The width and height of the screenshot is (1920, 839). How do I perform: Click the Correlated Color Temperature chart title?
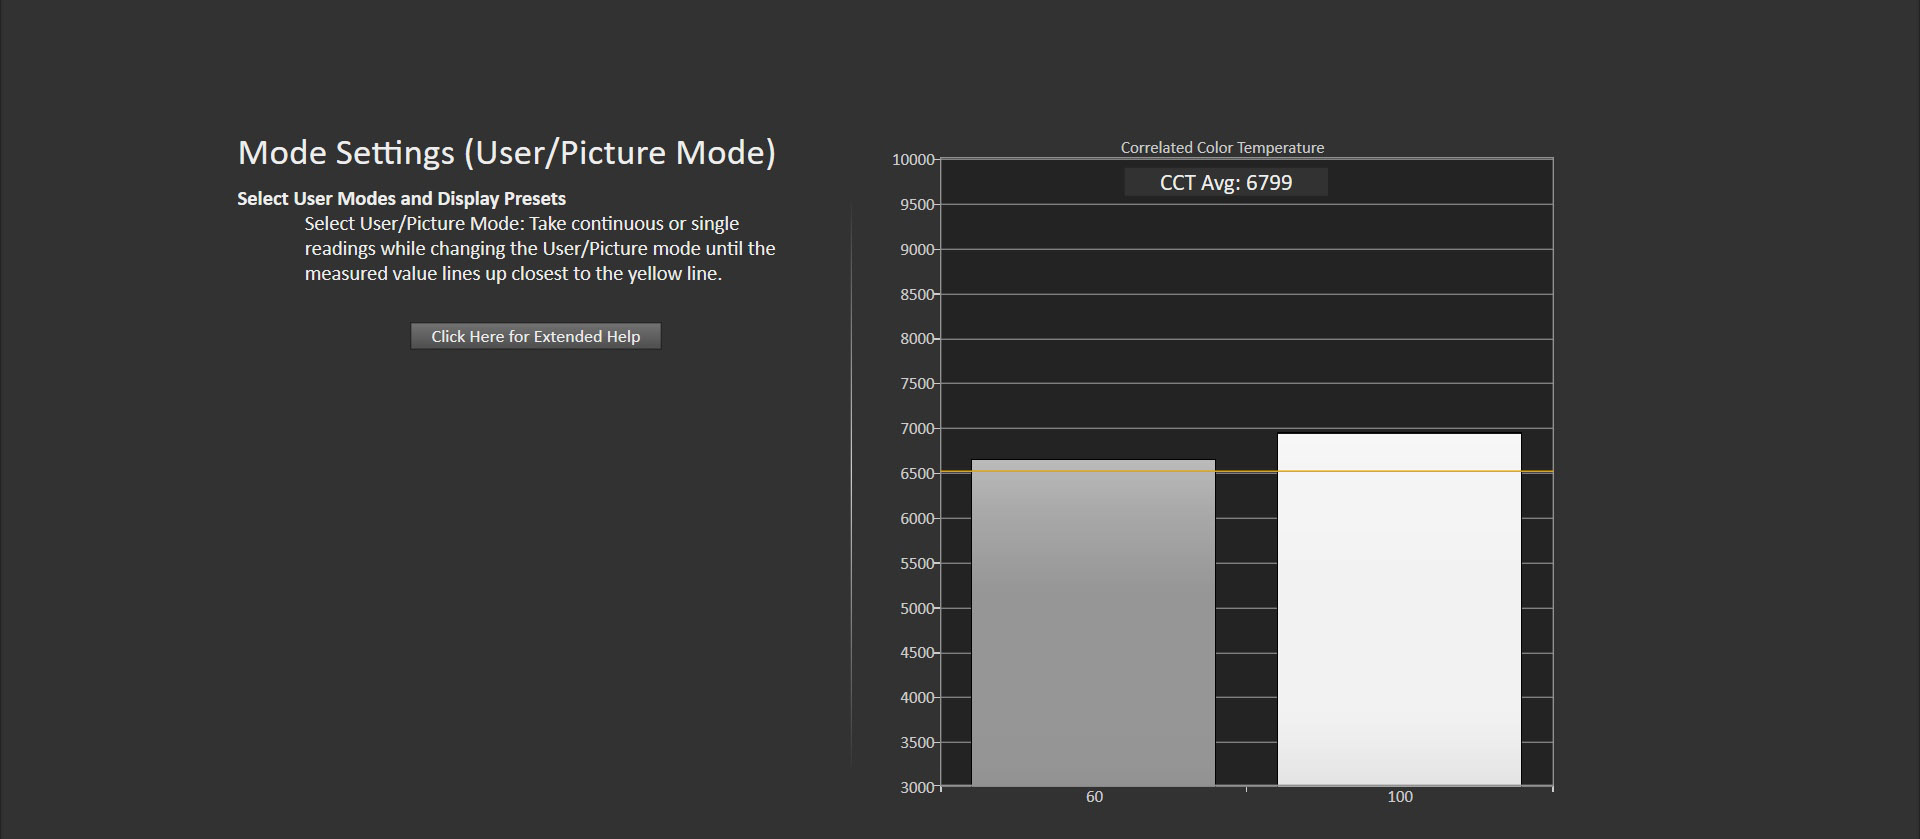(x=1222, y=147)
